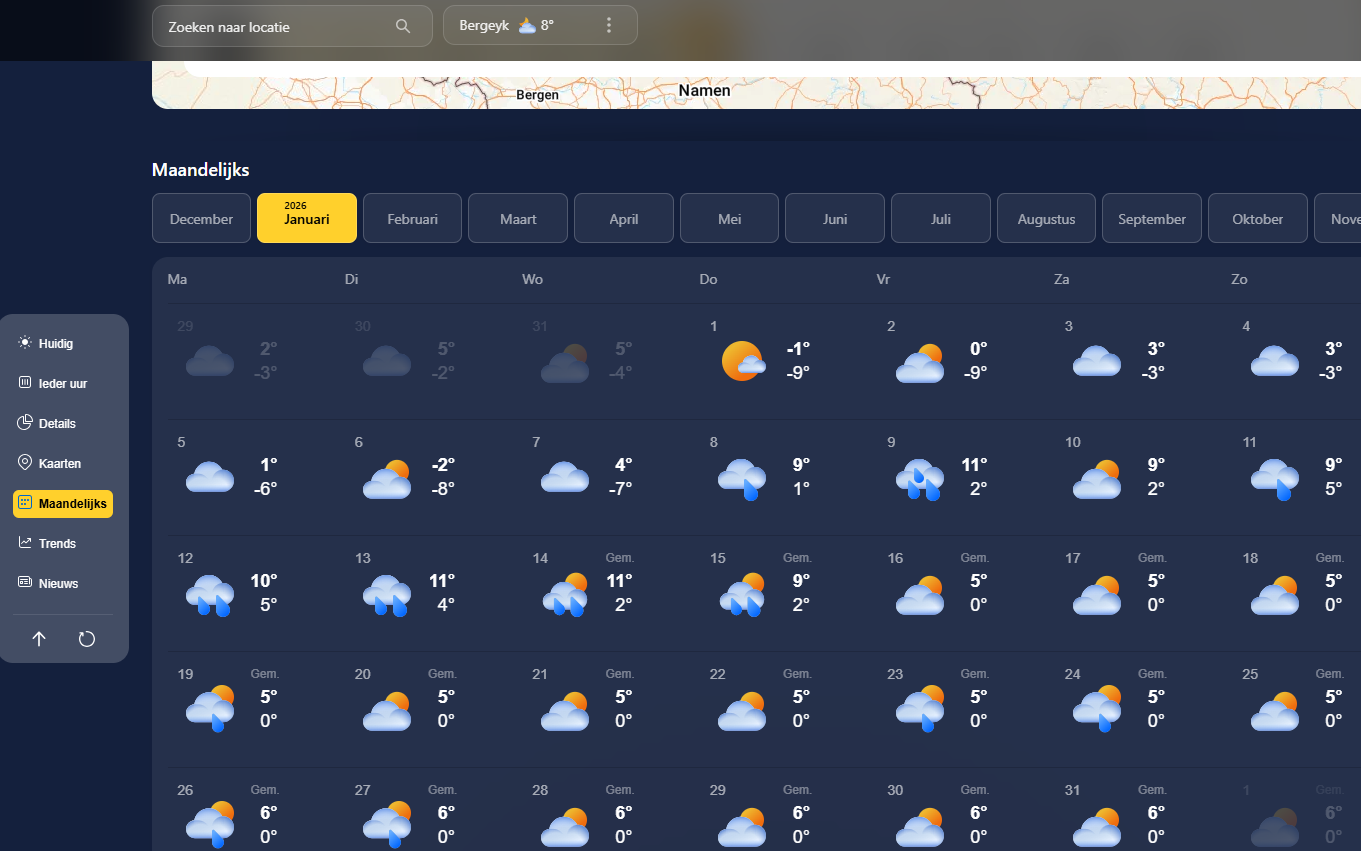Open the January 24 forecast day
The height and width of the screenshot is (851, 1361).
click(x=1140, y=709)
